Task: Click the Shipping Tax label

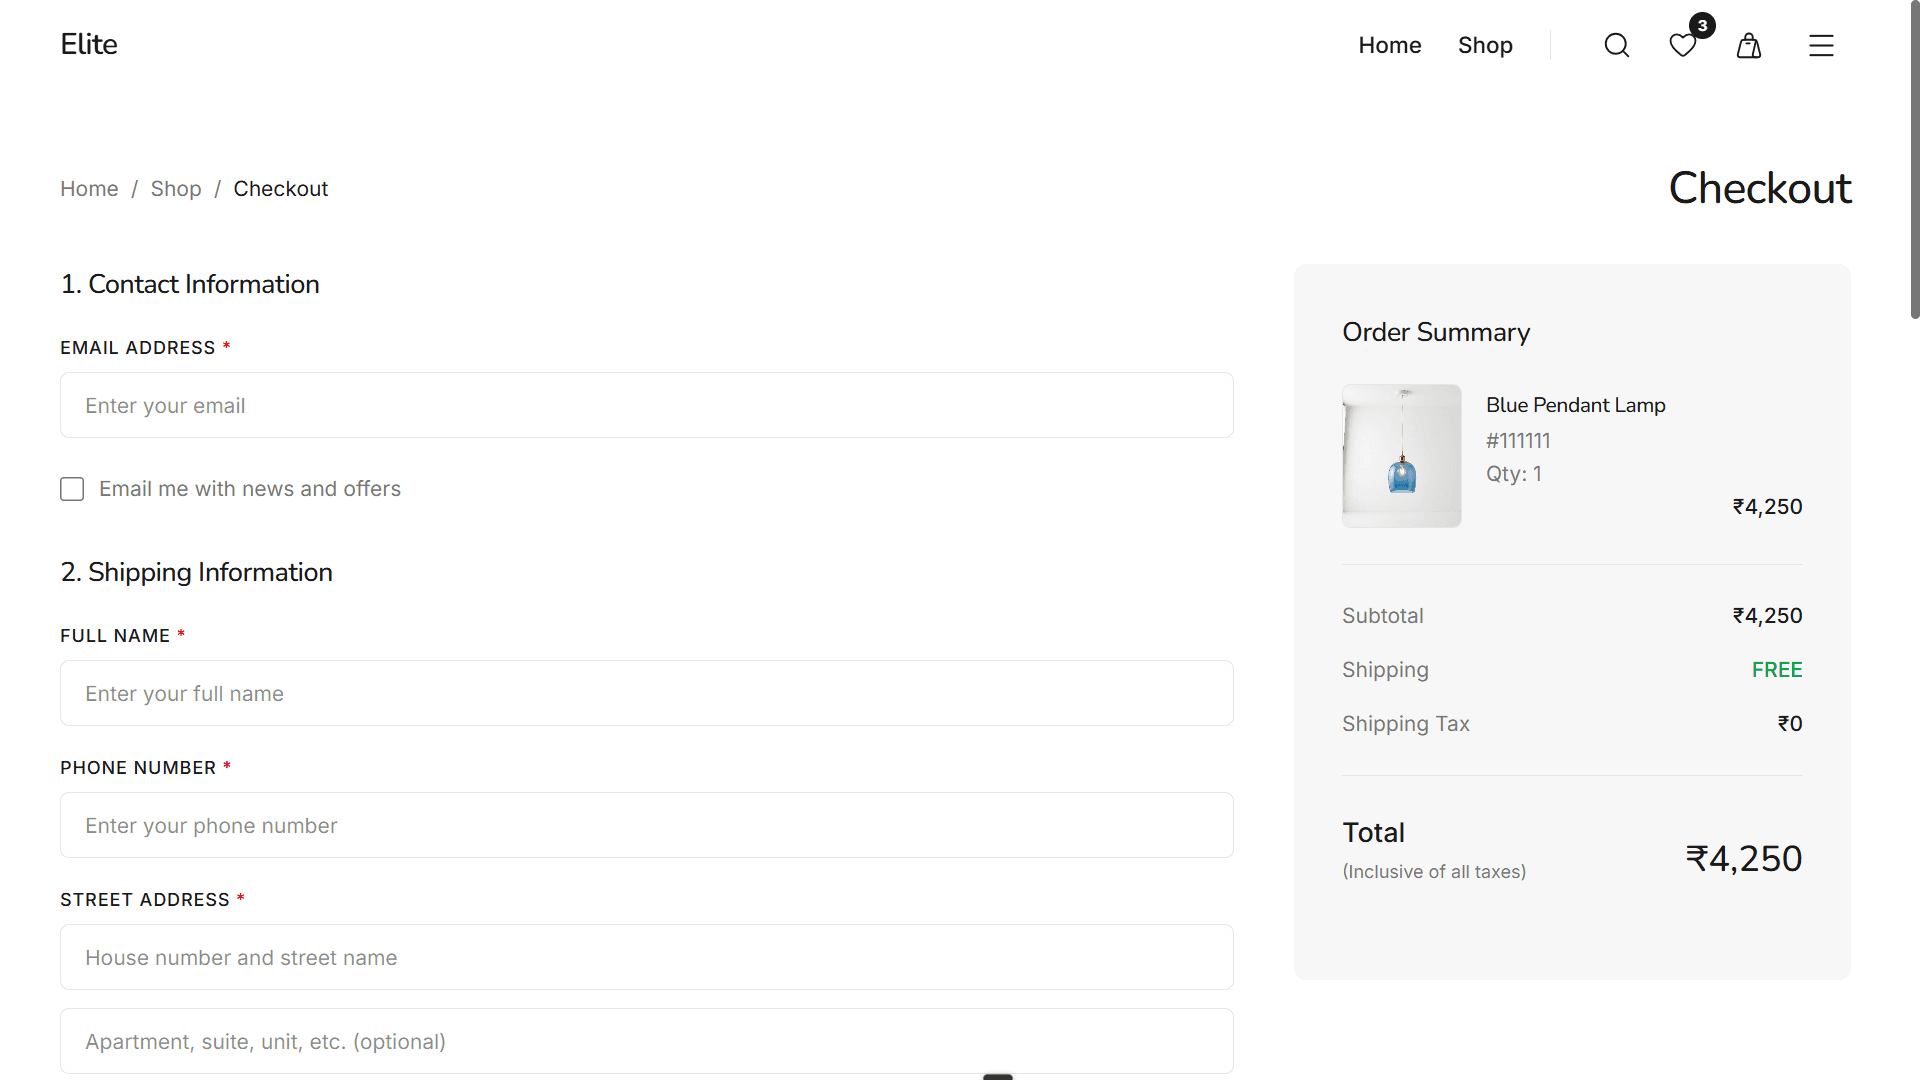Action: [x=1406, y=724]
